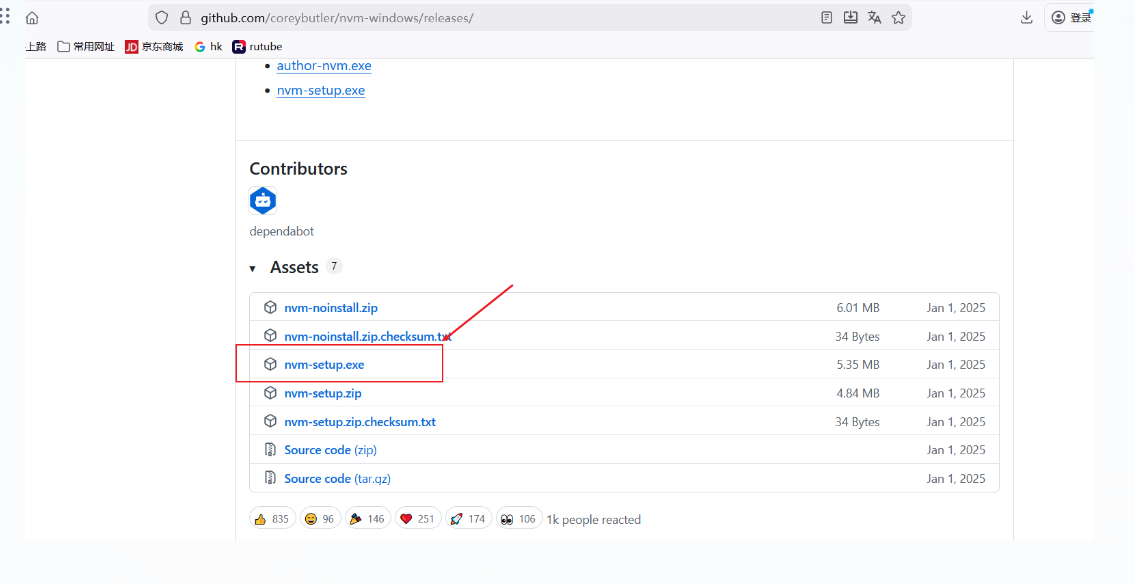The image size is (1135, 584).
Task: Click the 1k people reacted text
Action: 594,520
